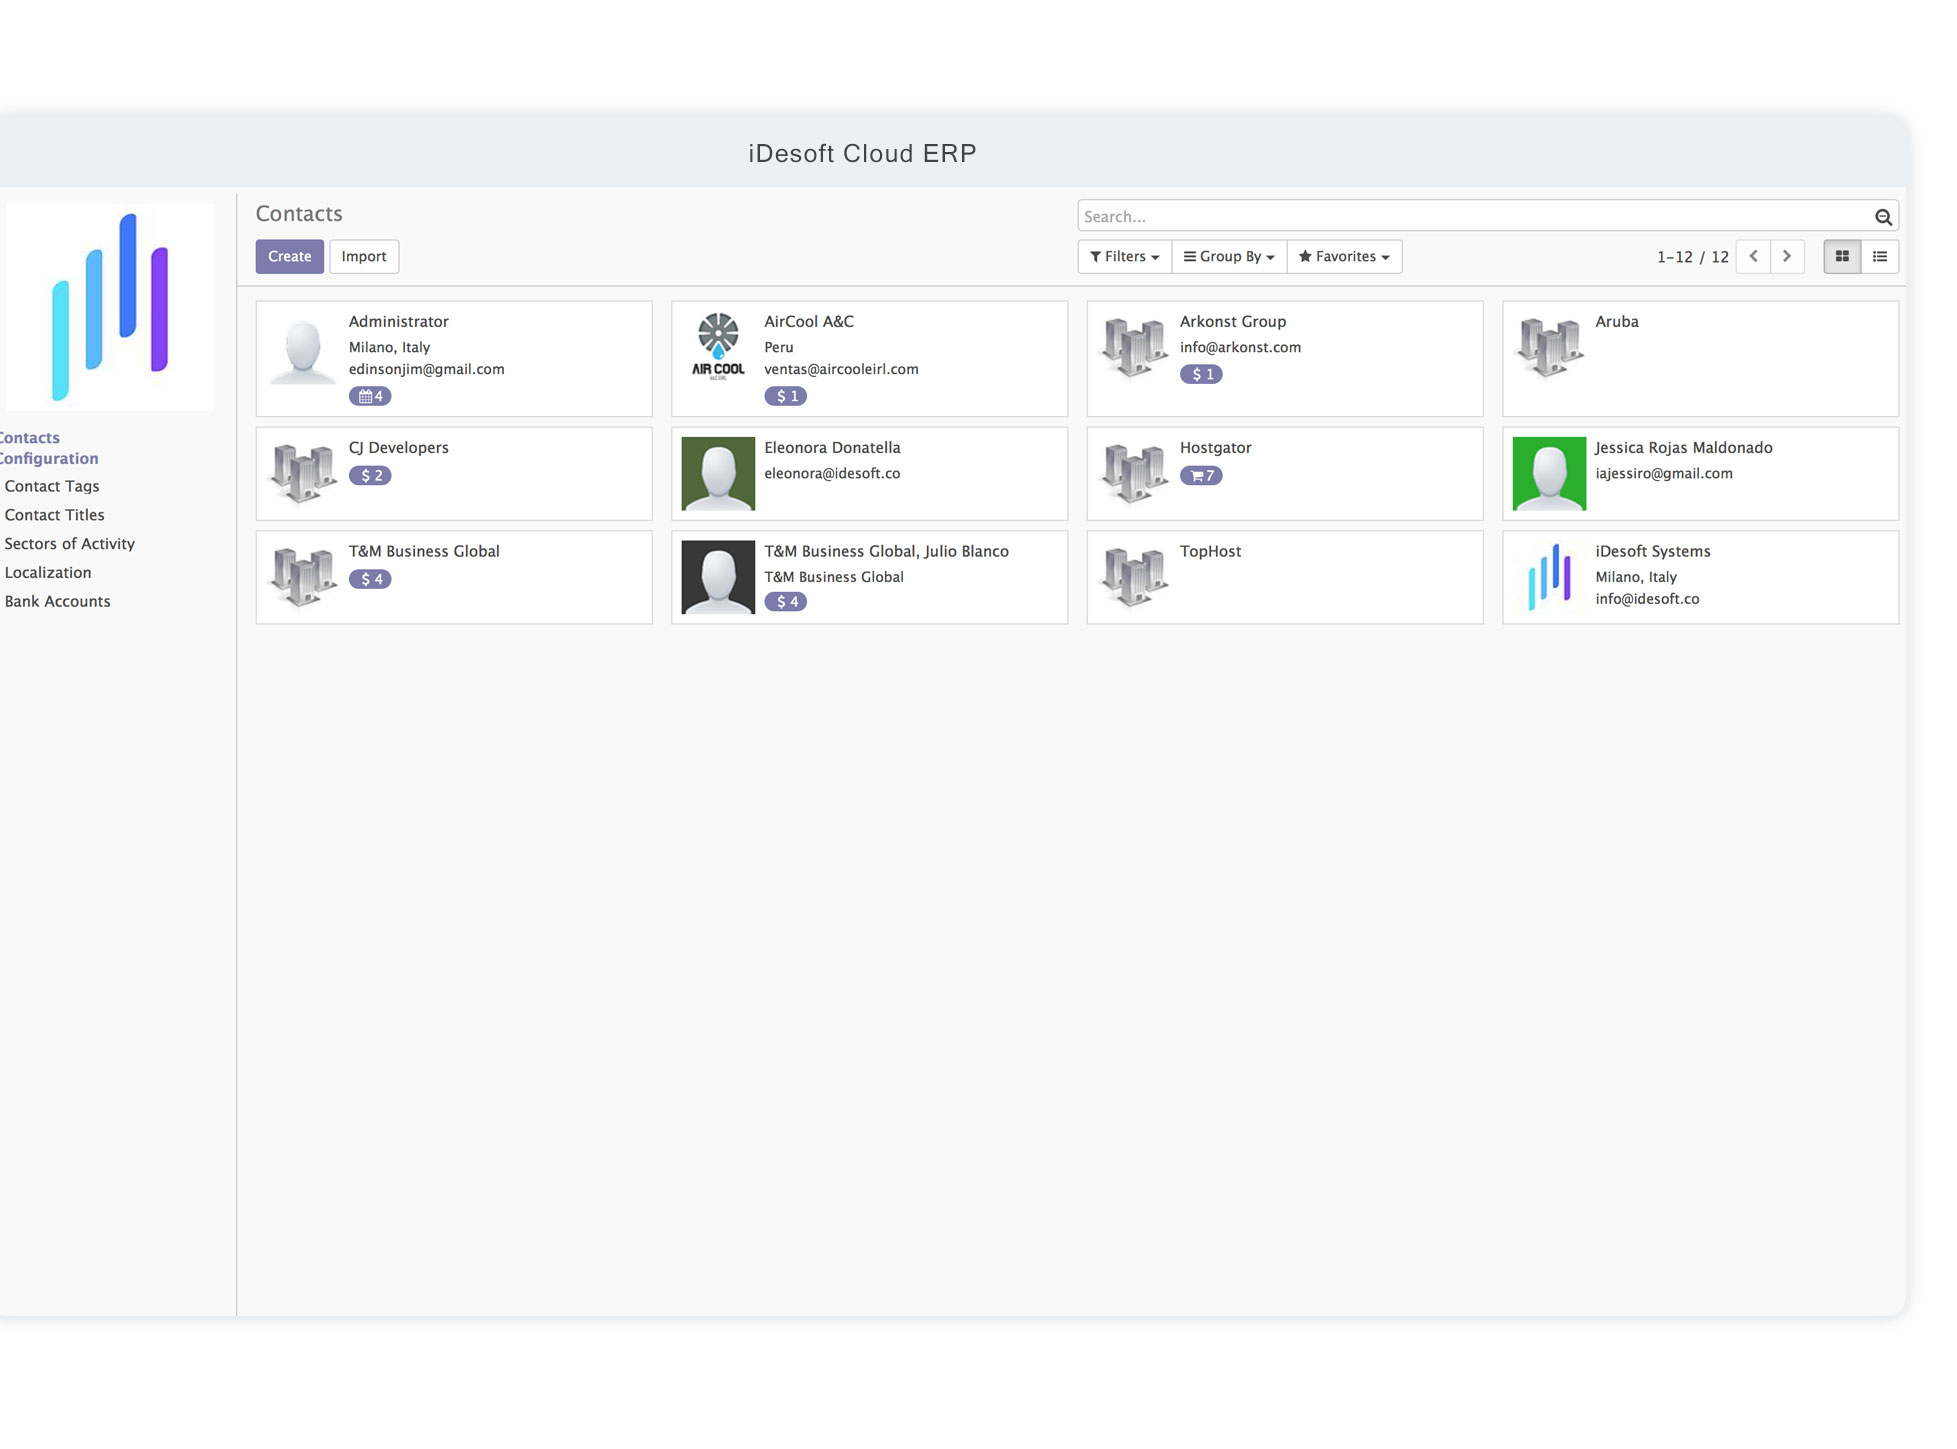This screenshot has height=1449, width=1957.
Task: Click Julio Blanco dark avatar
Action: pyautogui.click(x=718, y=577)
